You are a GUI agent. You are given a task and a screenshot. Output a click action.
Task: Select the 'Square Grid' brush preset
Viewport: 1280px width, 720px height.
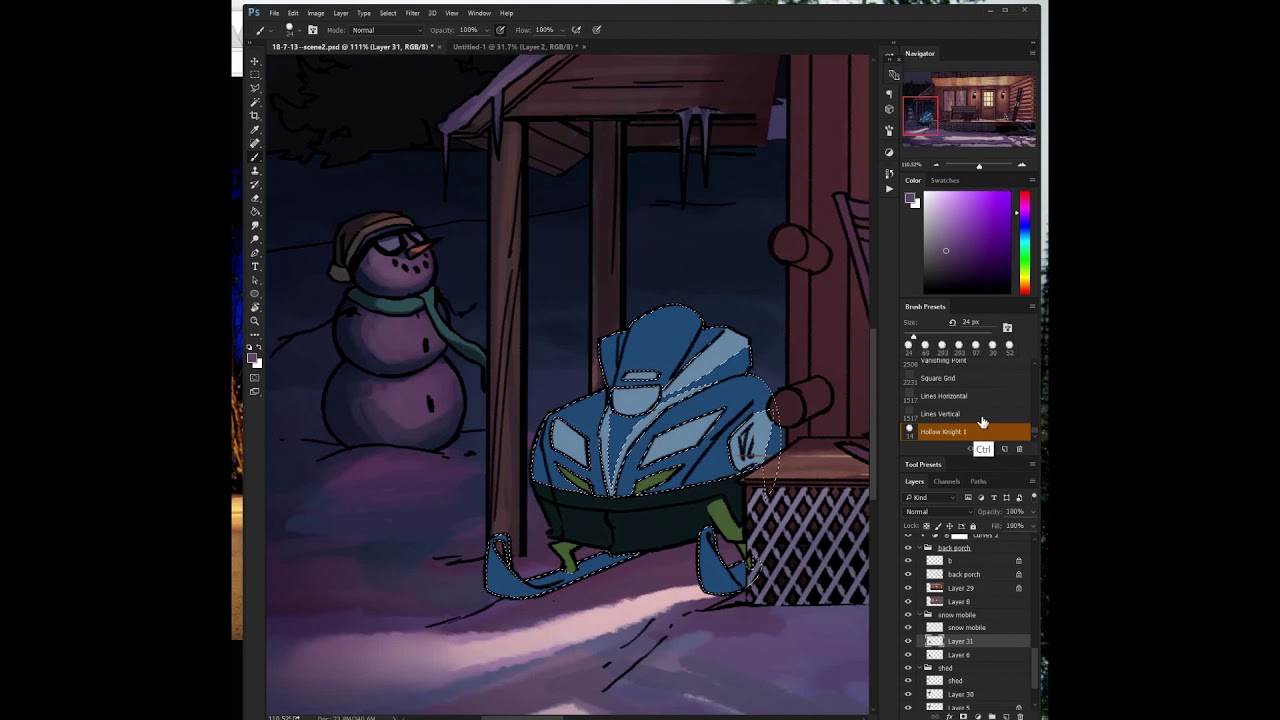pyautogui.click(x=938, y=378)
